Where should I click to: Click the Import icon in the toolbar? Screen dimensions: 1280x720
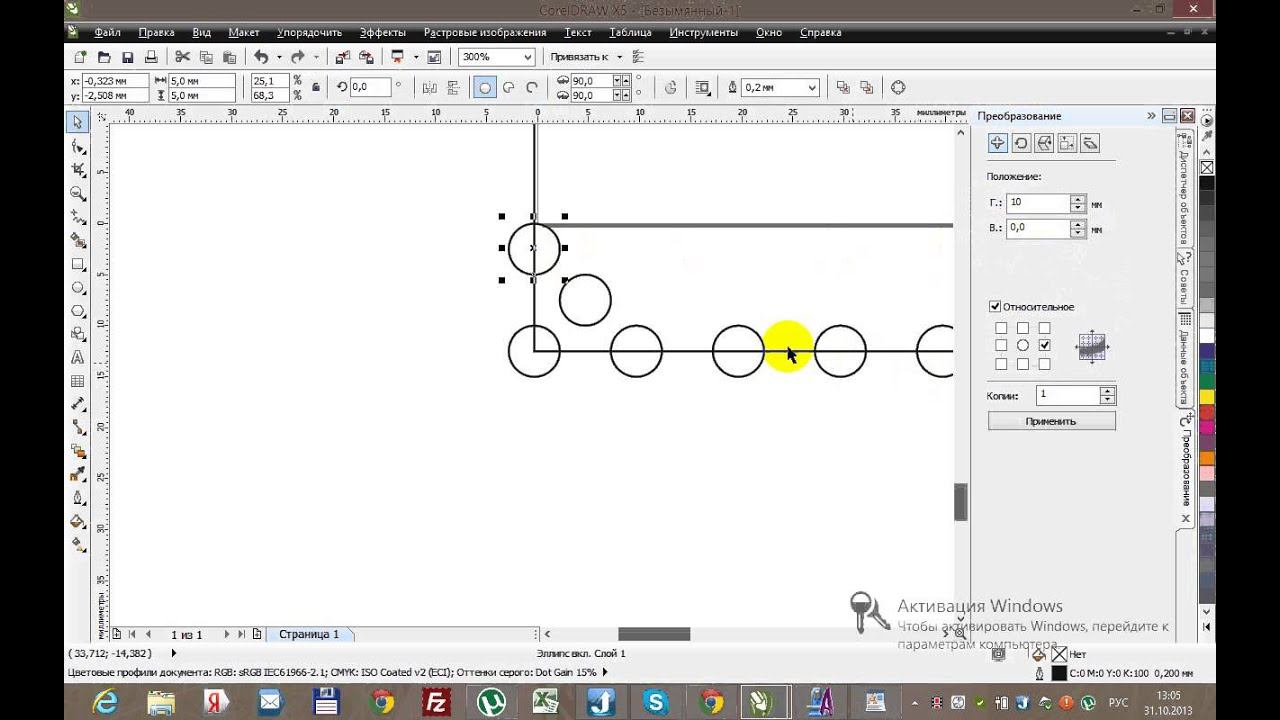coord(343,57)
